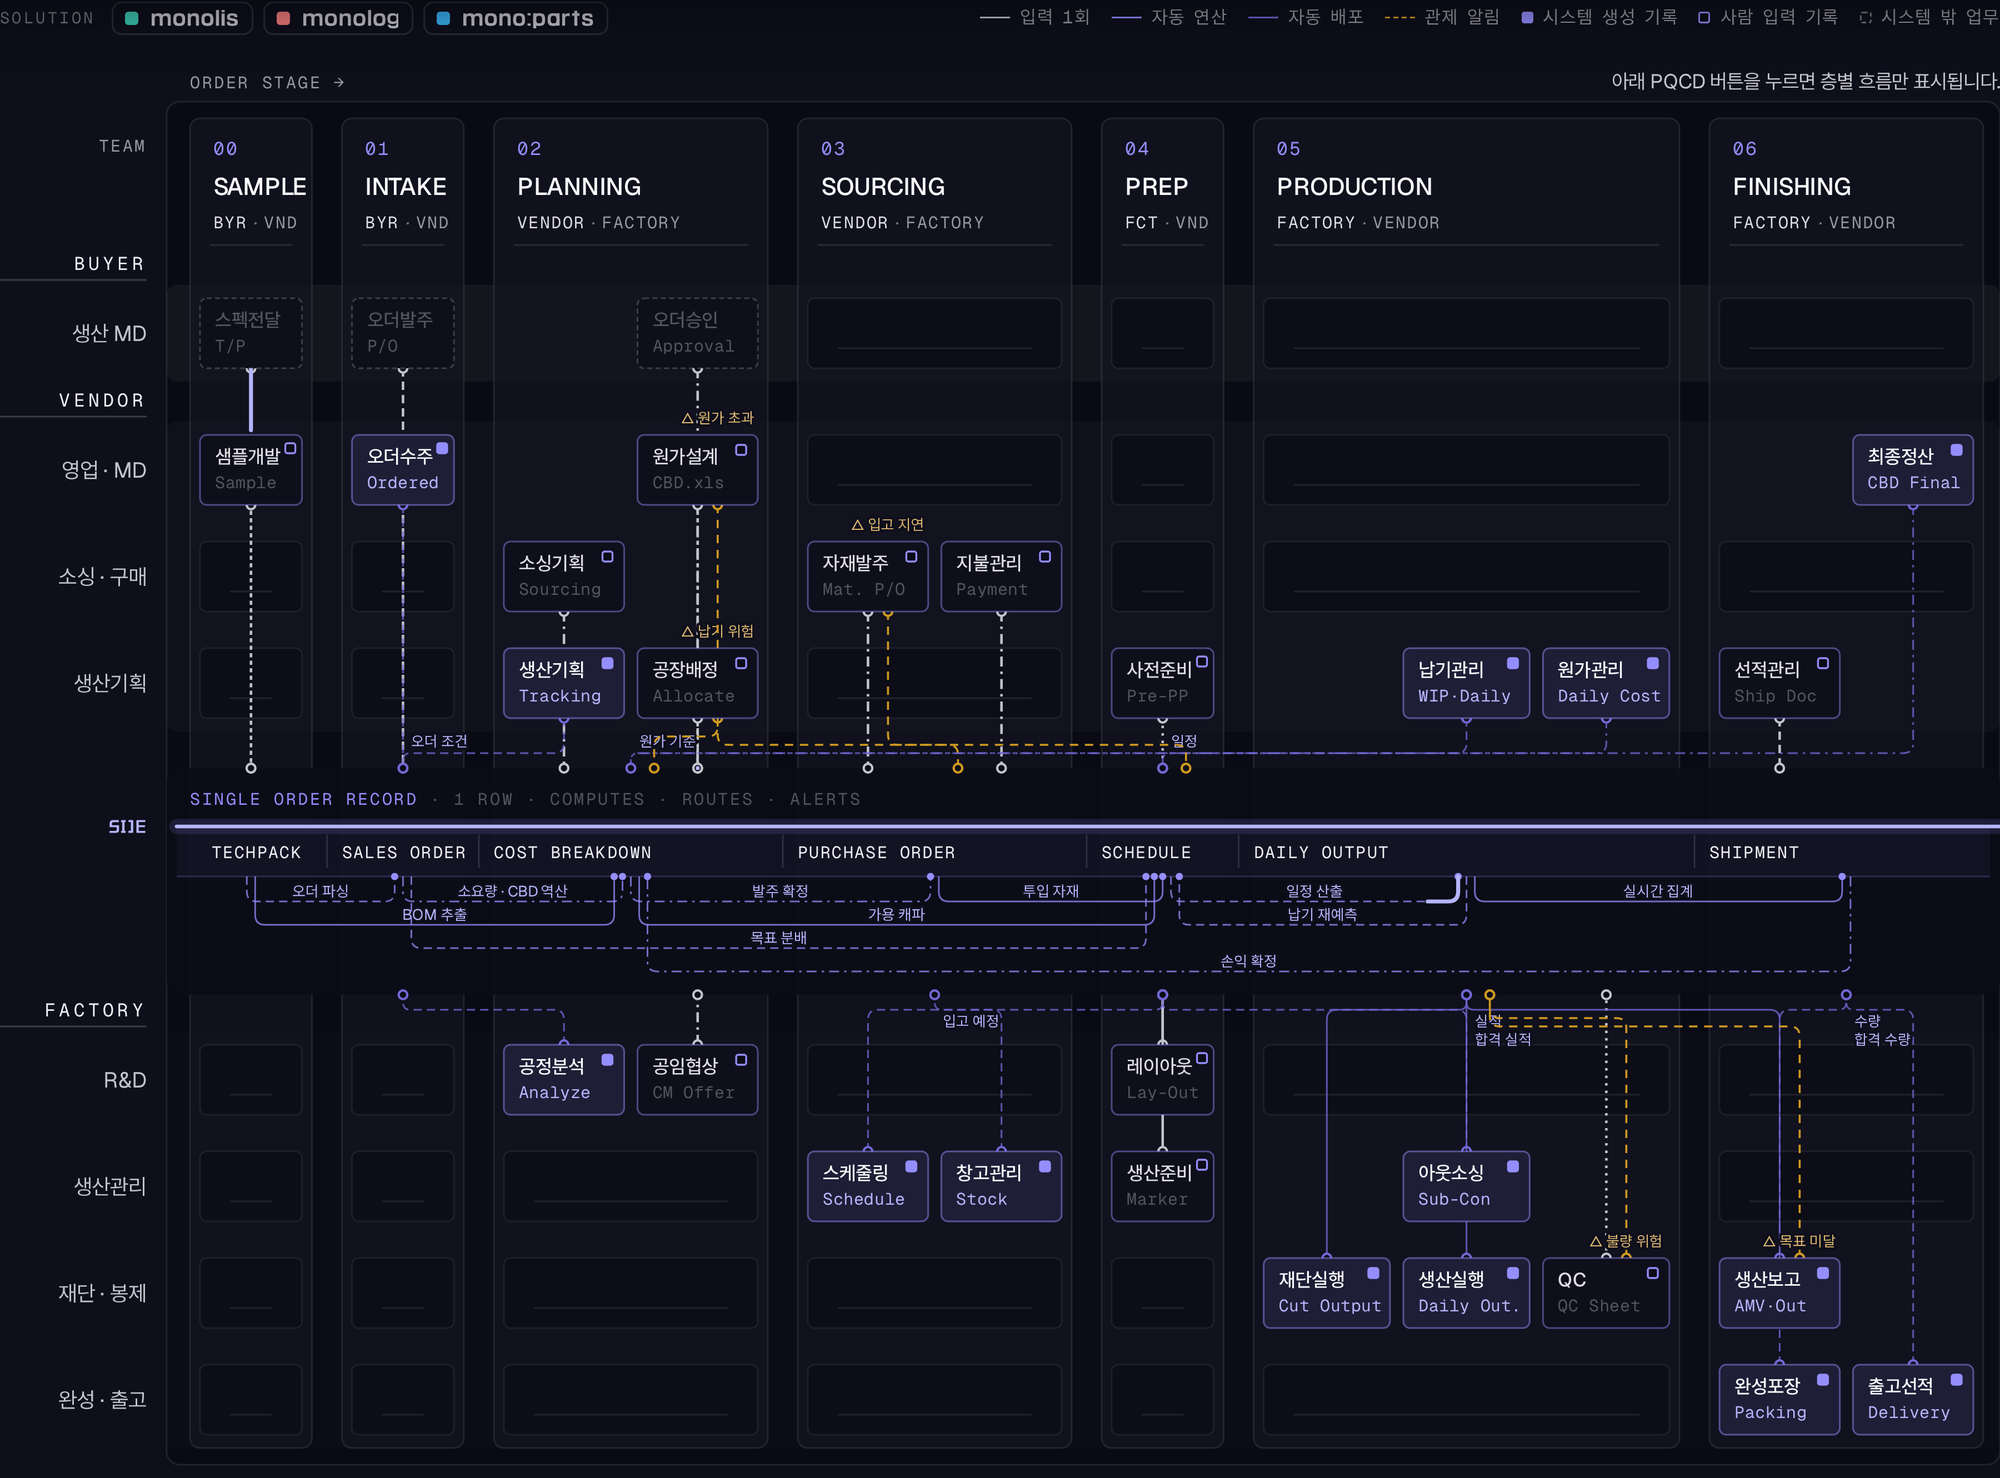The width and height of the screenshot is (2000, 1478).
Task: Select the 창고관리 Stock node
Action: [1001, 1186]
